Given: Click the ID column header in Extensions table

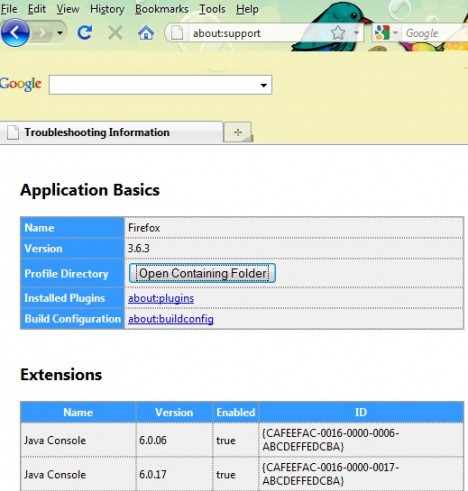Looking at the screenshot, I should (361, 412).
